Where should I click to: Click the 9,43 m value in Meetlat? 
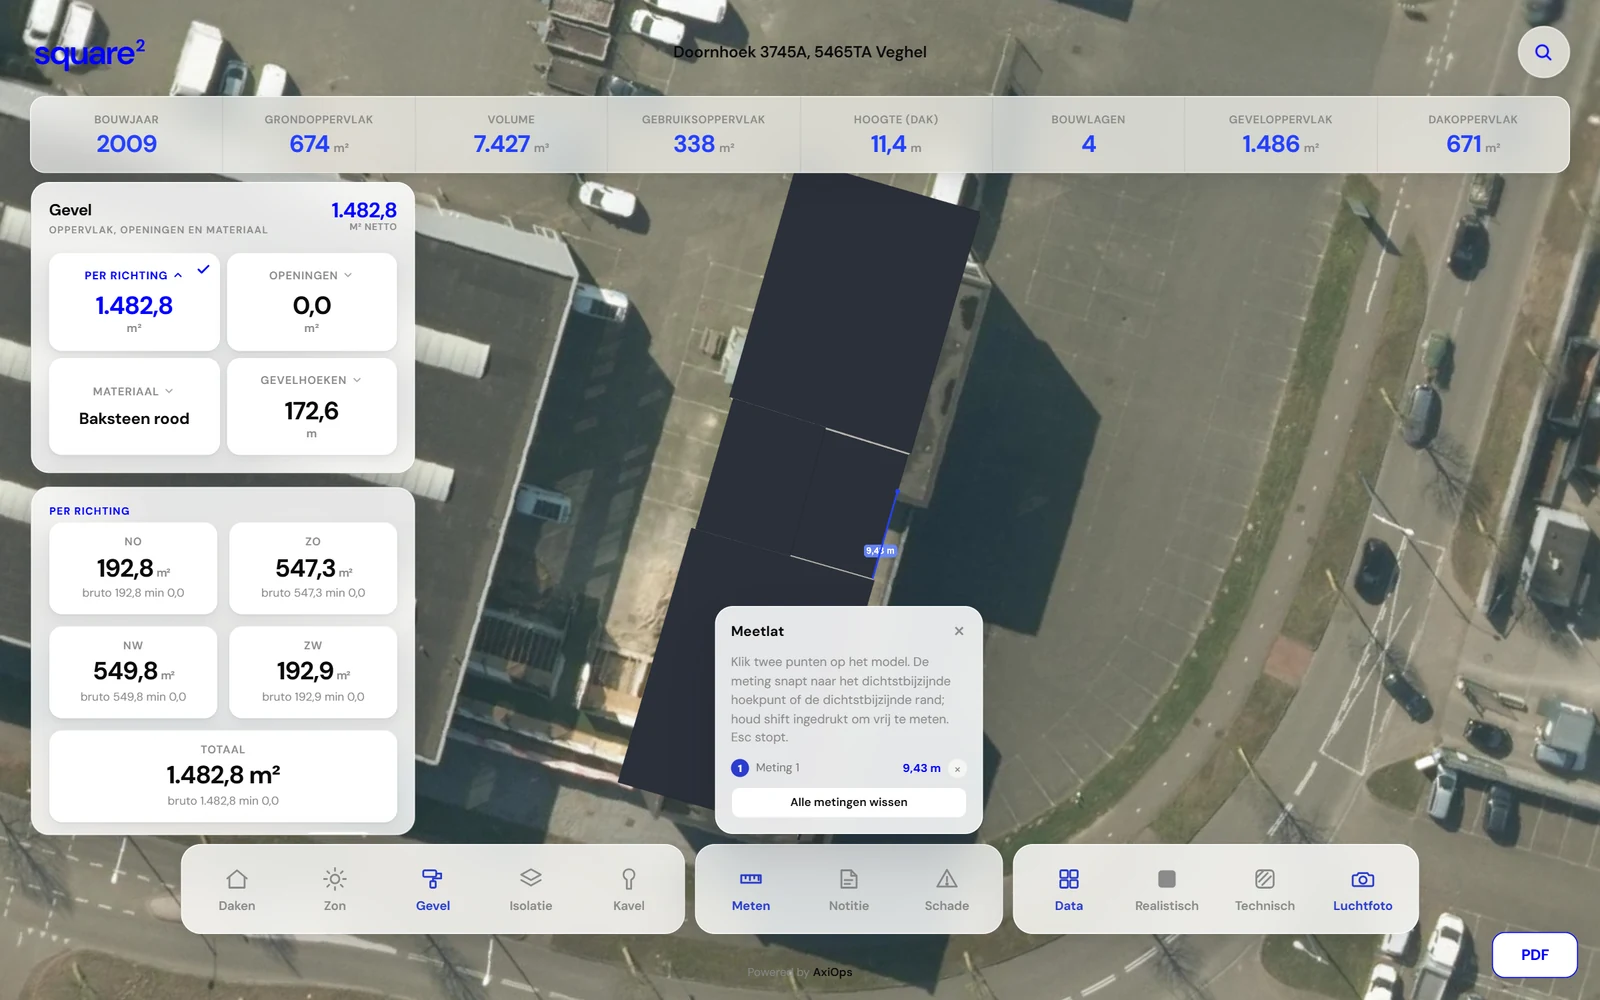click(921, 768)
